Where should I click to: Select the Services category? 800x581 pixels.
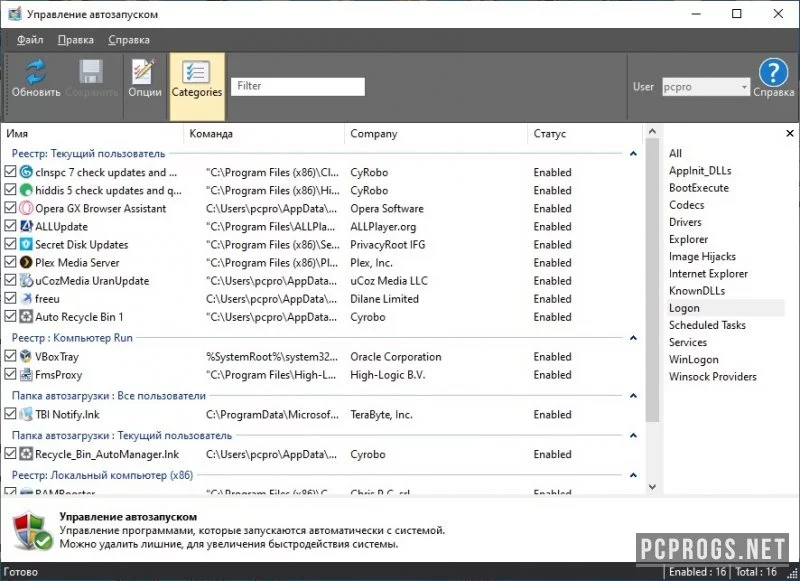tap(688, 342)
